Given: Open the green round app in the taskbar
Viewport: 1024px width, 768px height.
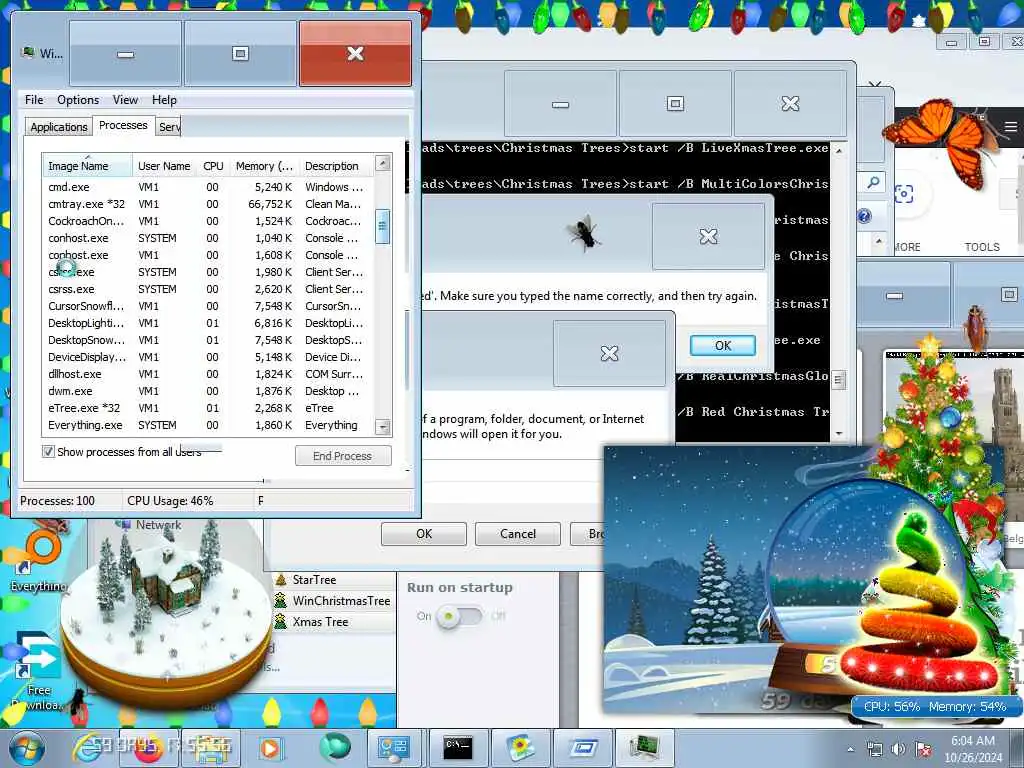Looking at the screenshot, I should coord(335,747).
